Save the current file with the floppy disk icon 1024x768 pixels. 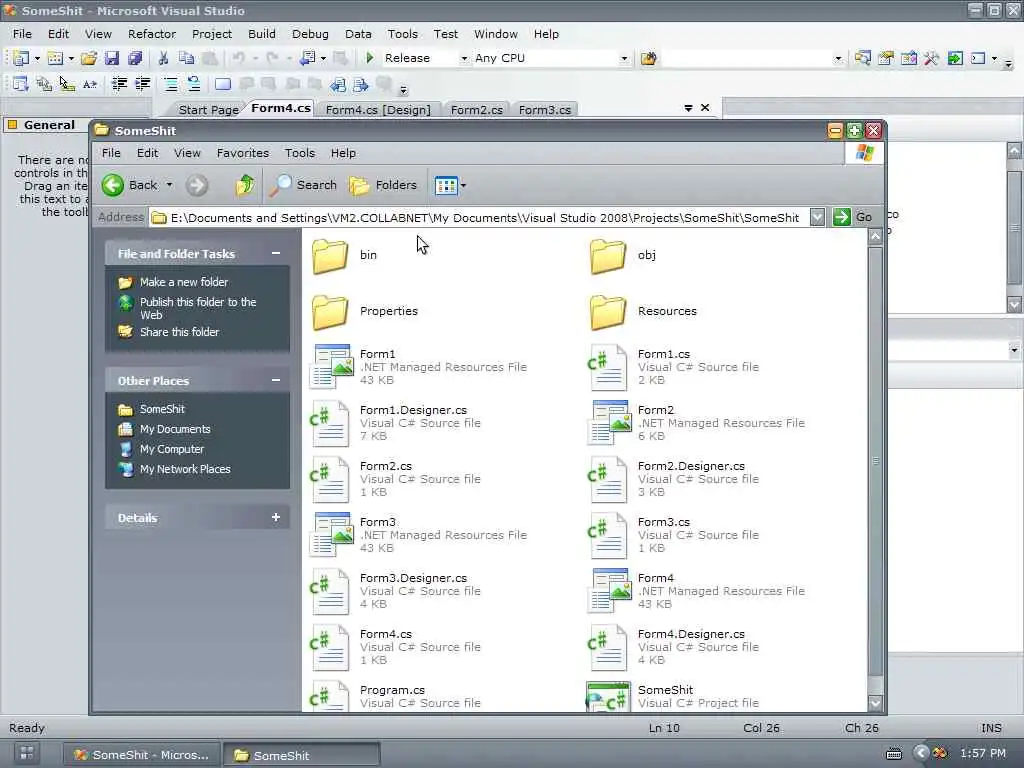(112, 58)
